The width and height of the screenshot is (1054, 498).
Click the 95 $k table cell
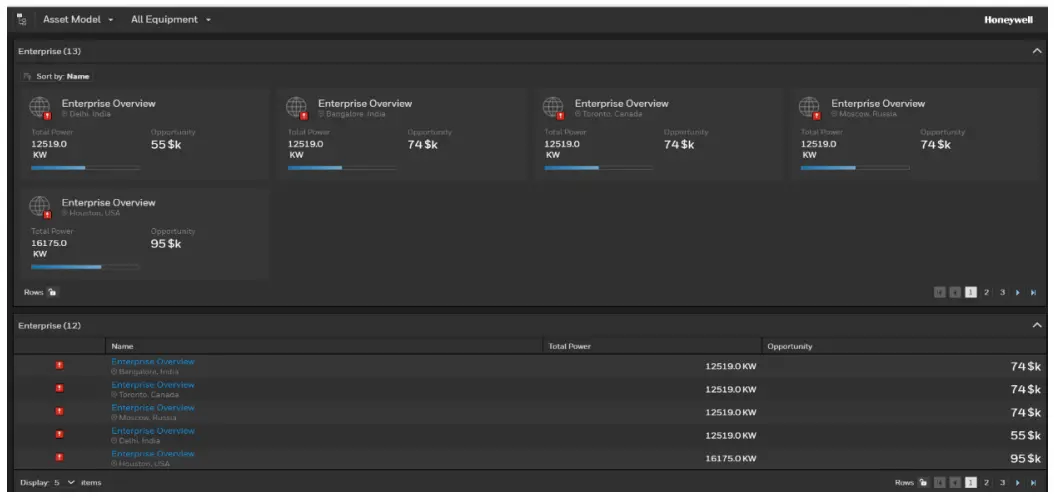(x=1026, y=458)
